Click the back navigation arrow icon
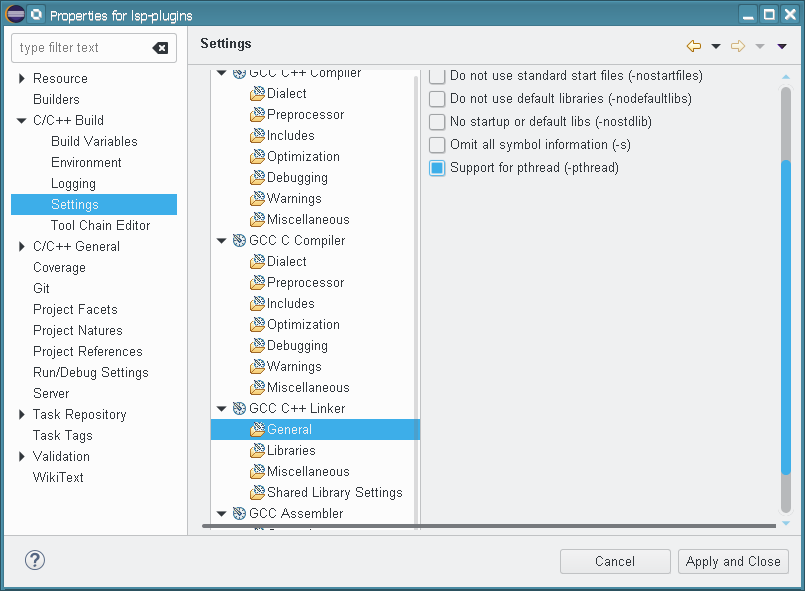805x591 pixels. tap(694, 46)
